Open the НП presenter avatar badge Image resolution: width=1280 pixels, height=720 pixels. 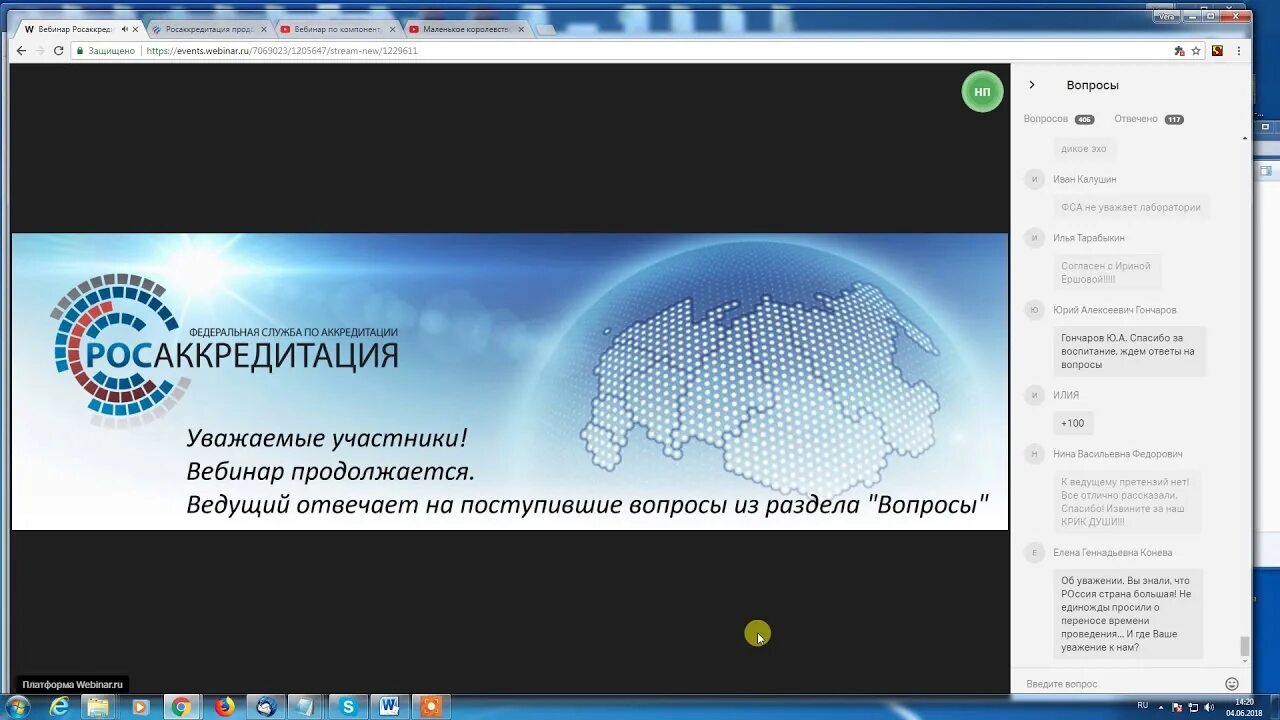(x=982, y=92)
